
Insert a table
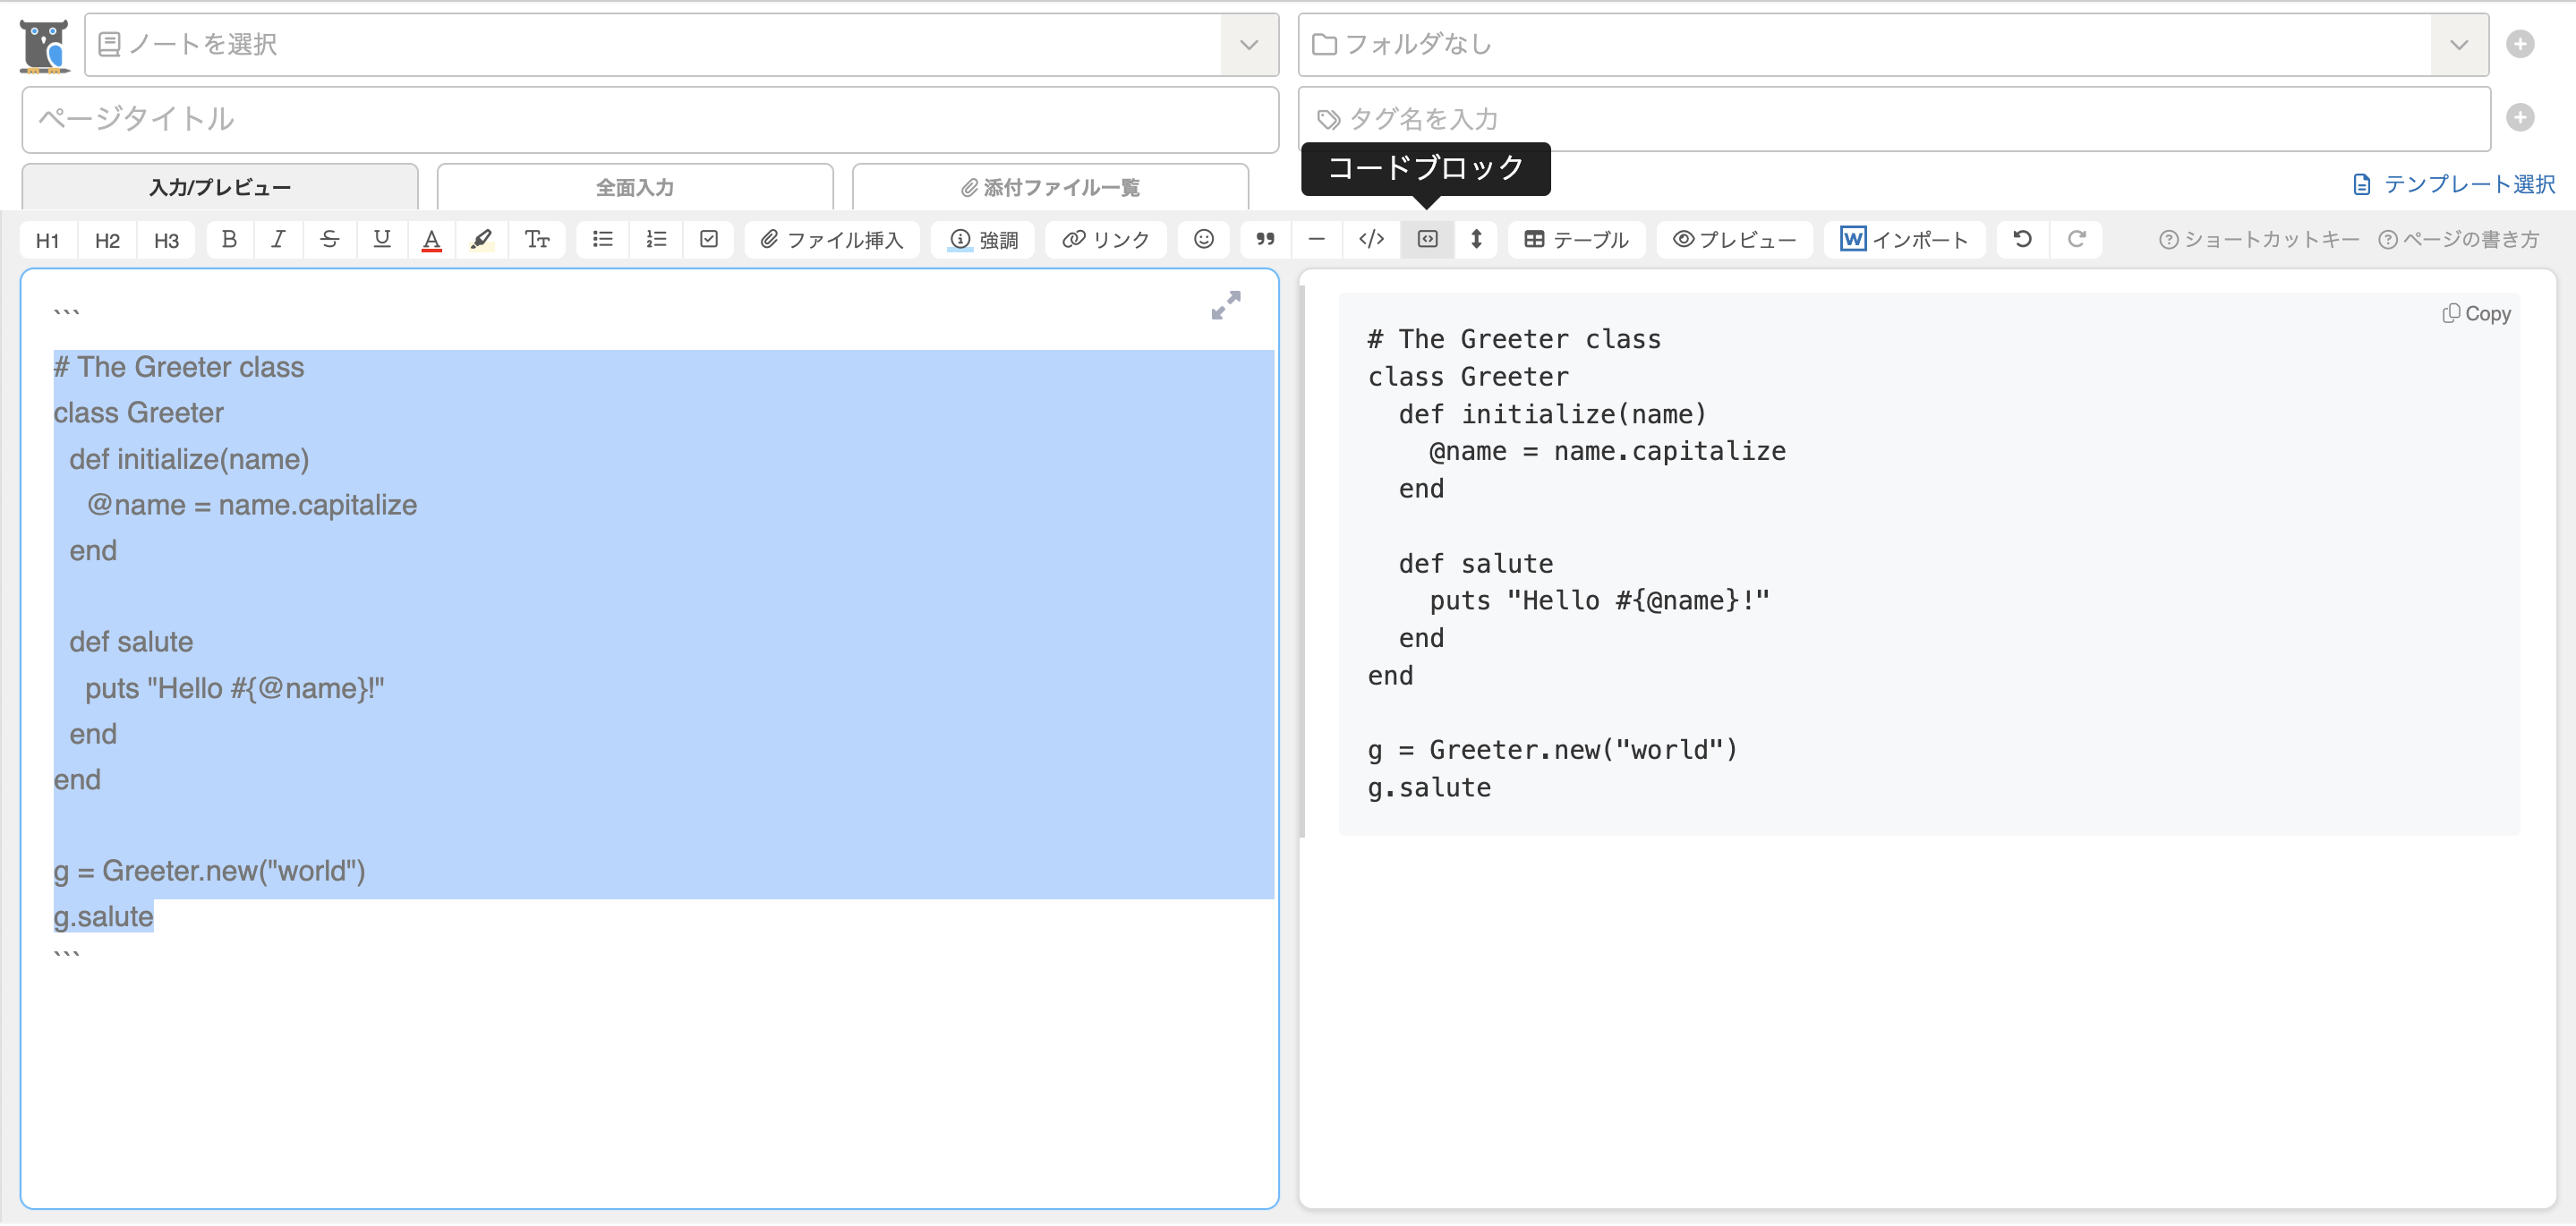(x=1575, y=239)
